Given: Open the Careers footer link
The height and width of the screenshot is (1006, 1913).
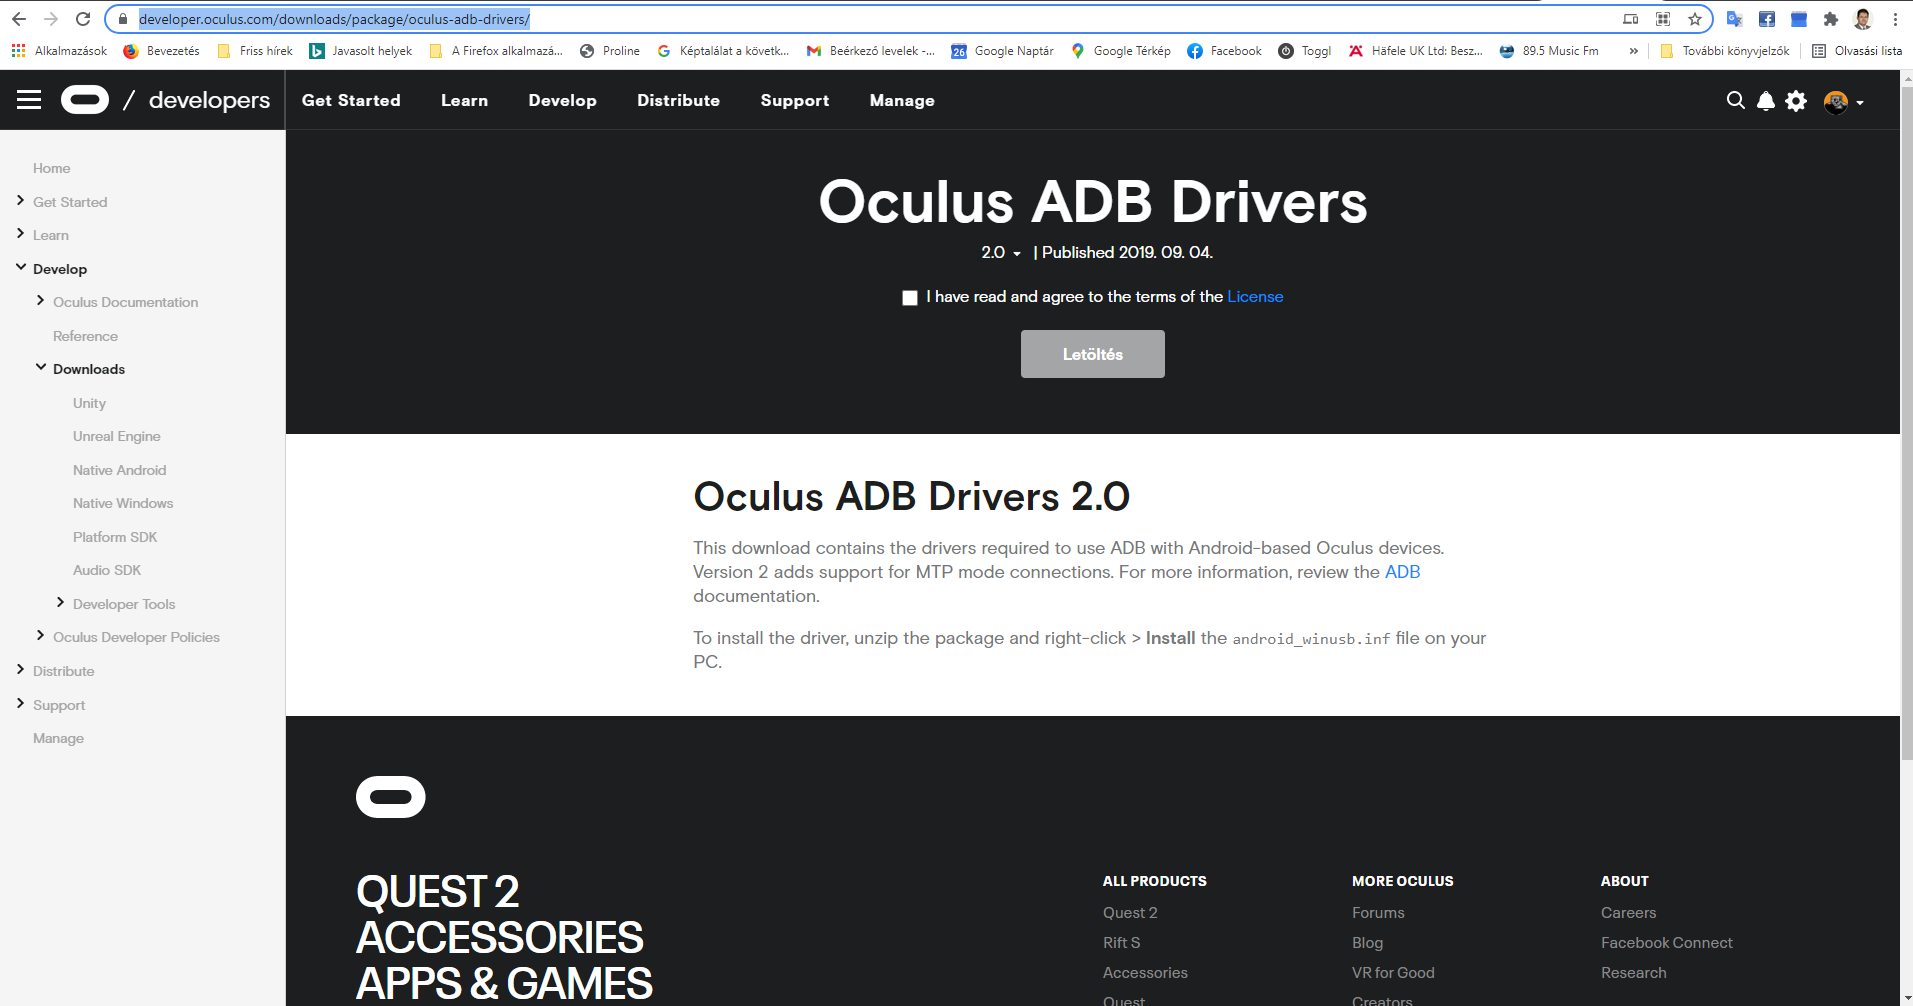Looking at the screenshot, I should 1628,913.
